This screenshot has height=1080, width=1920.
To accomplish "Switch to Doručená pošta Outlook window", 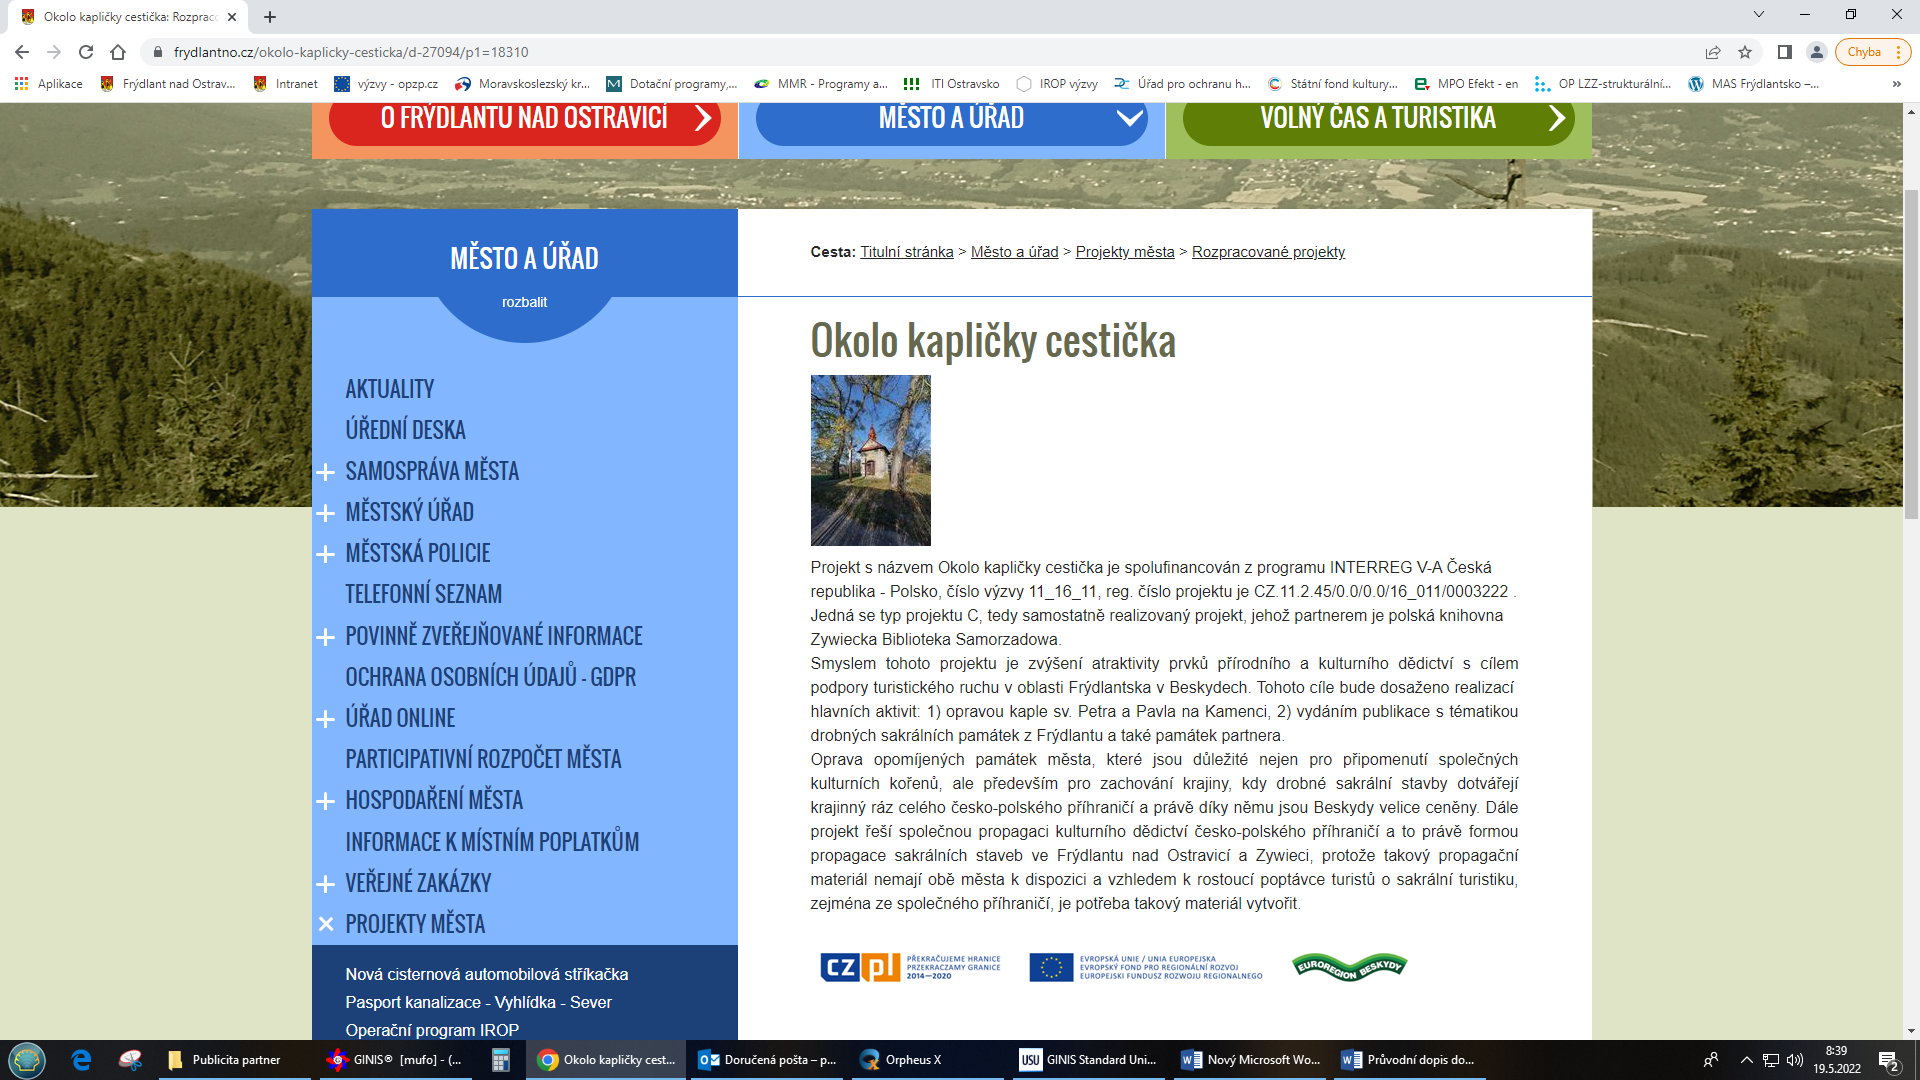I will 767,1060.
